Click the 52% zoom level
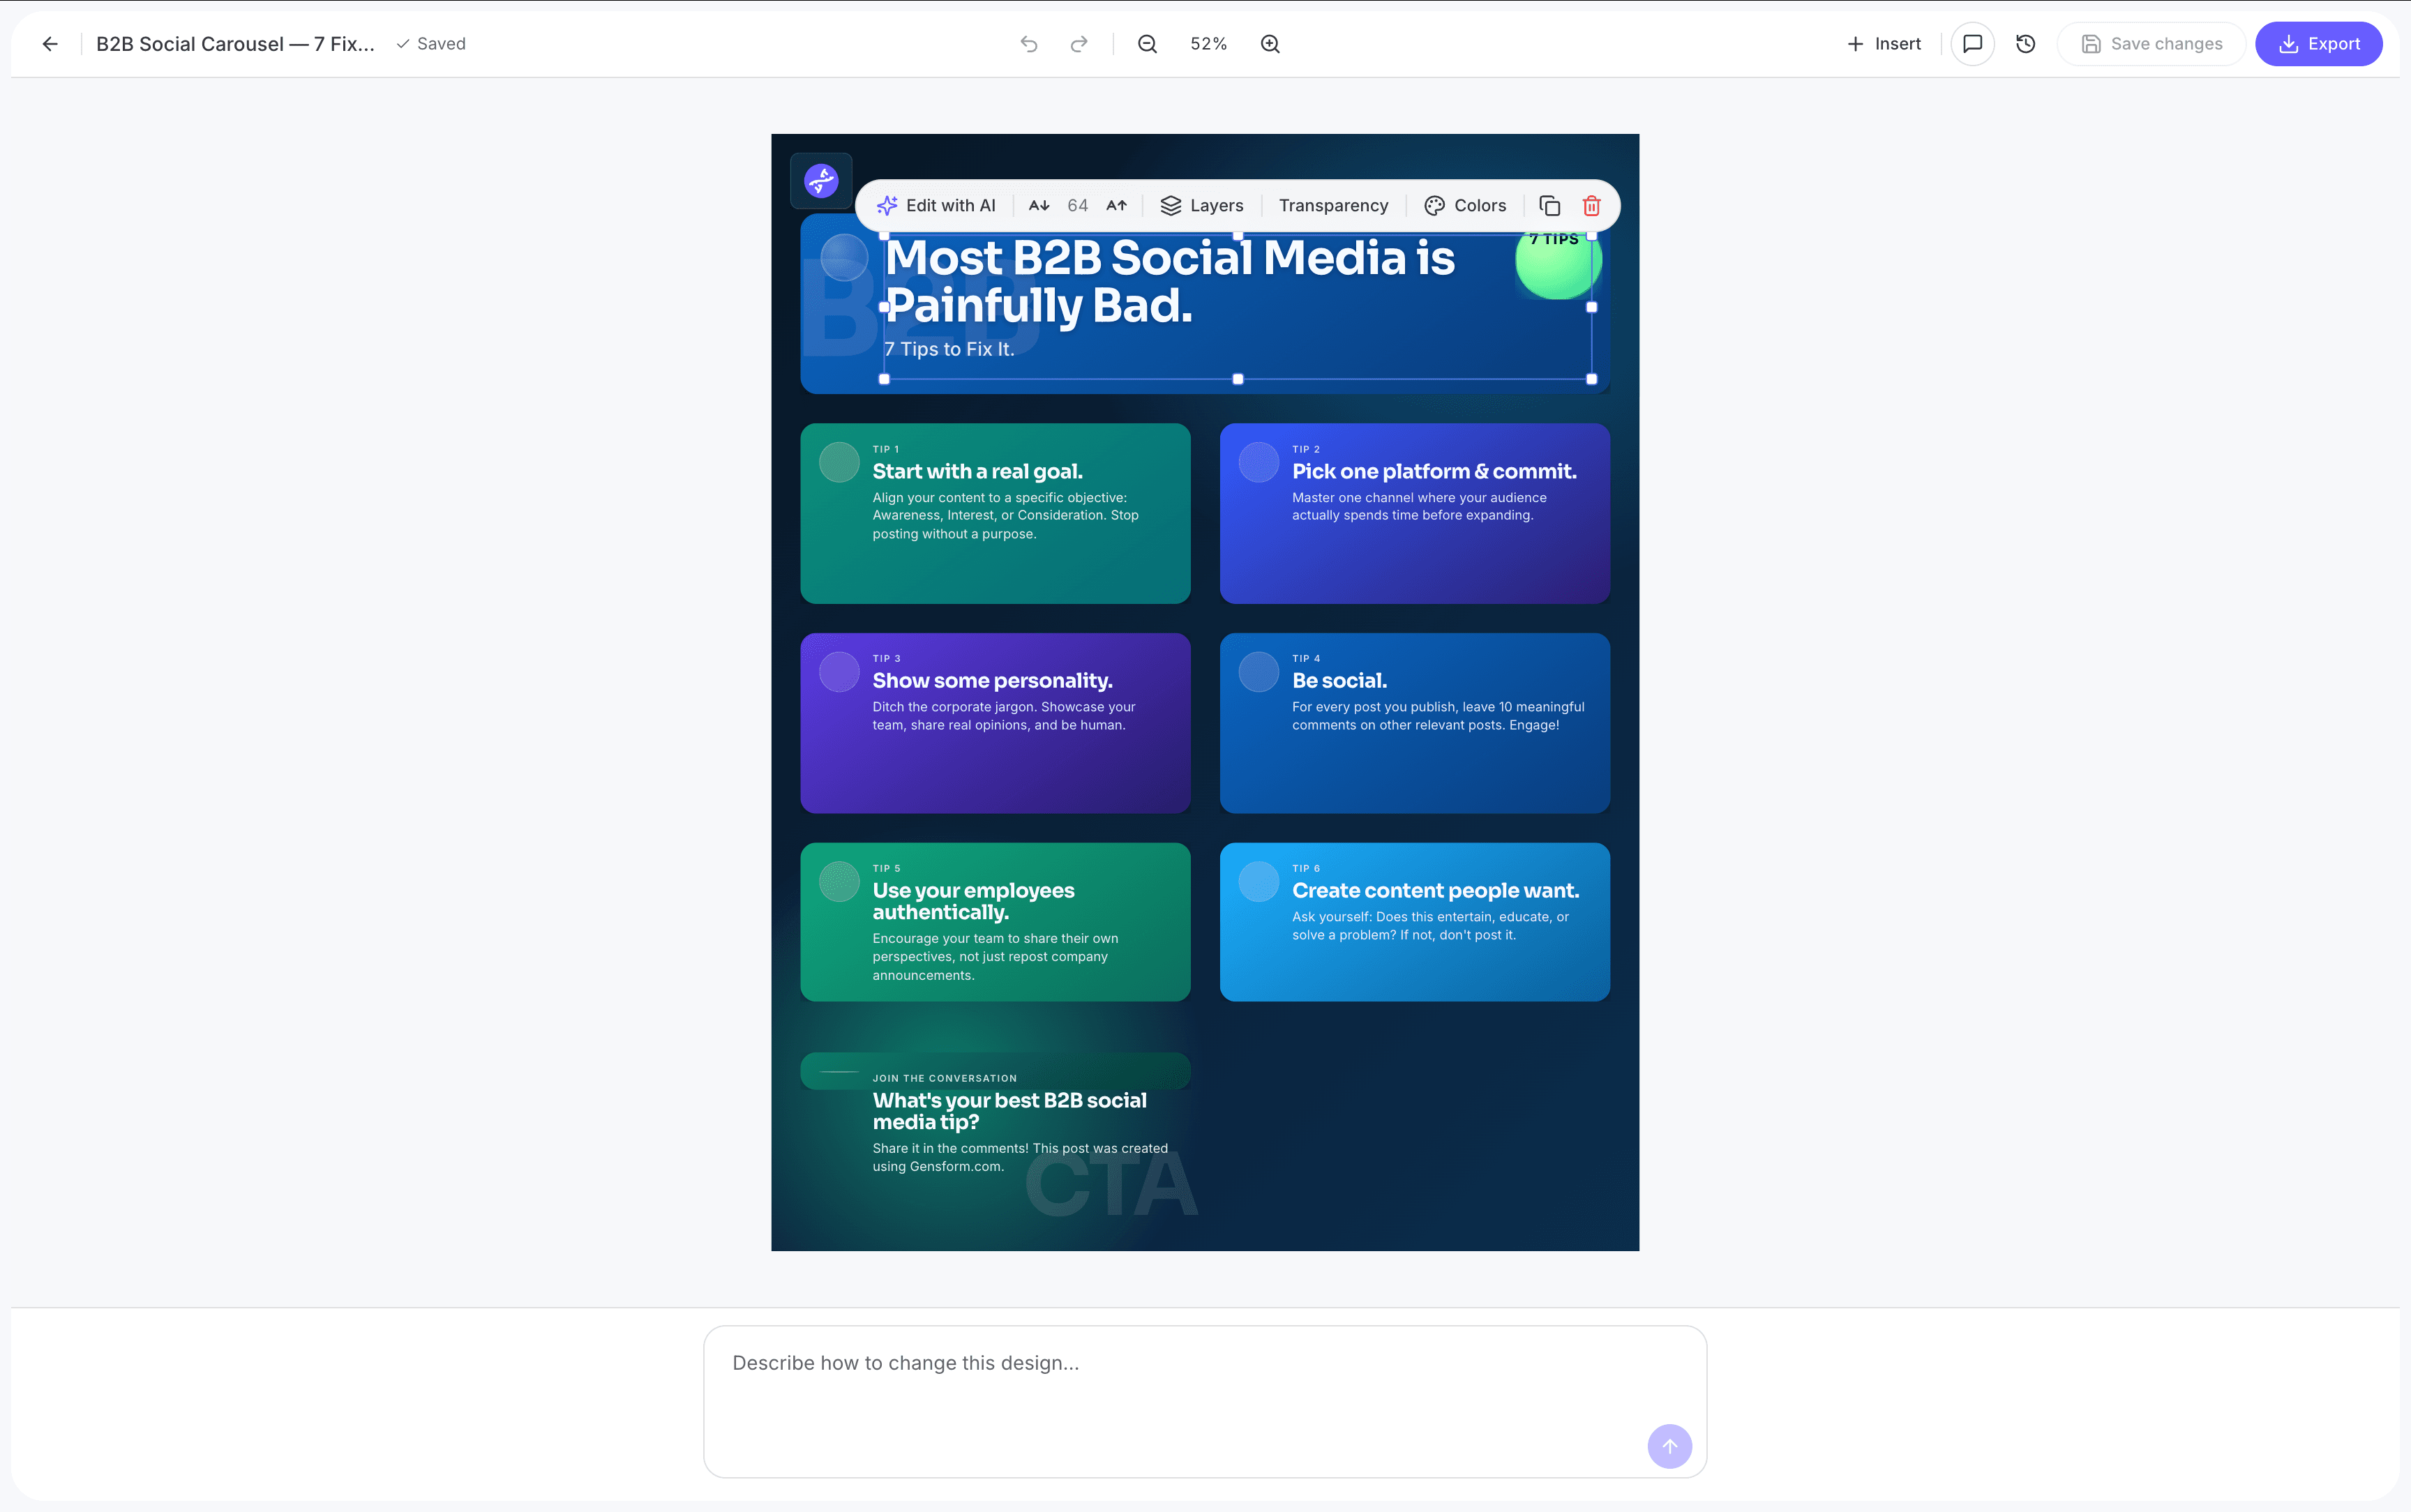This screenshot has width=2411, height=1512. point(1208,44)
